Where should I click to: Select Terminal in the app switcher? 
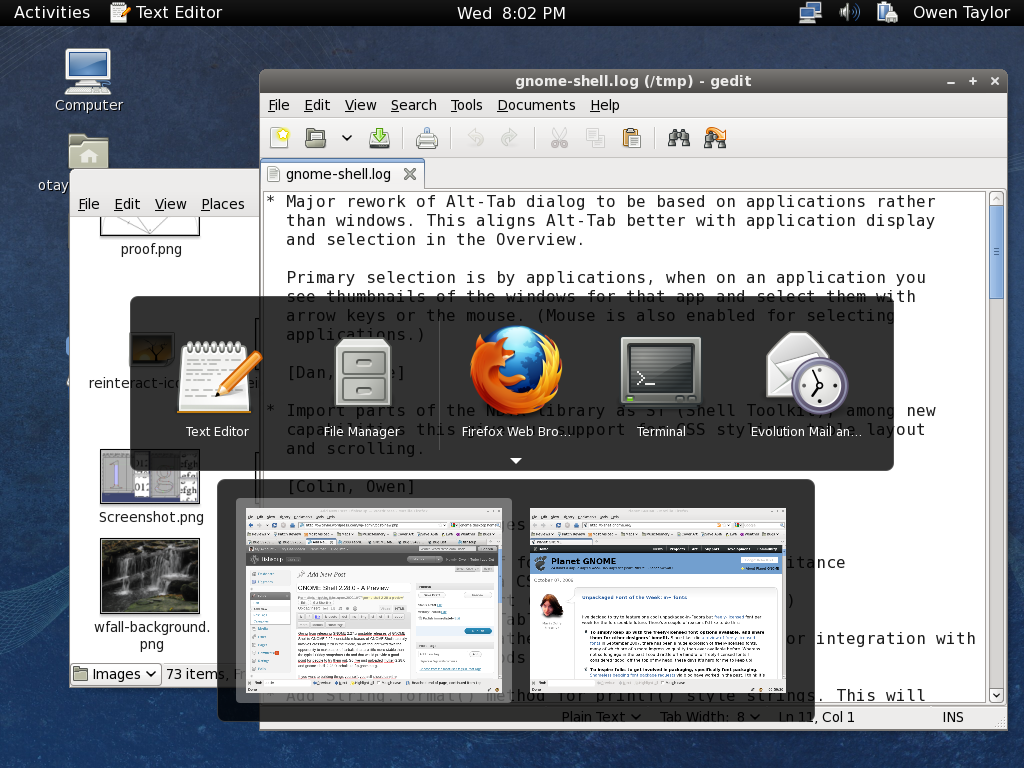tap(660, 385)
